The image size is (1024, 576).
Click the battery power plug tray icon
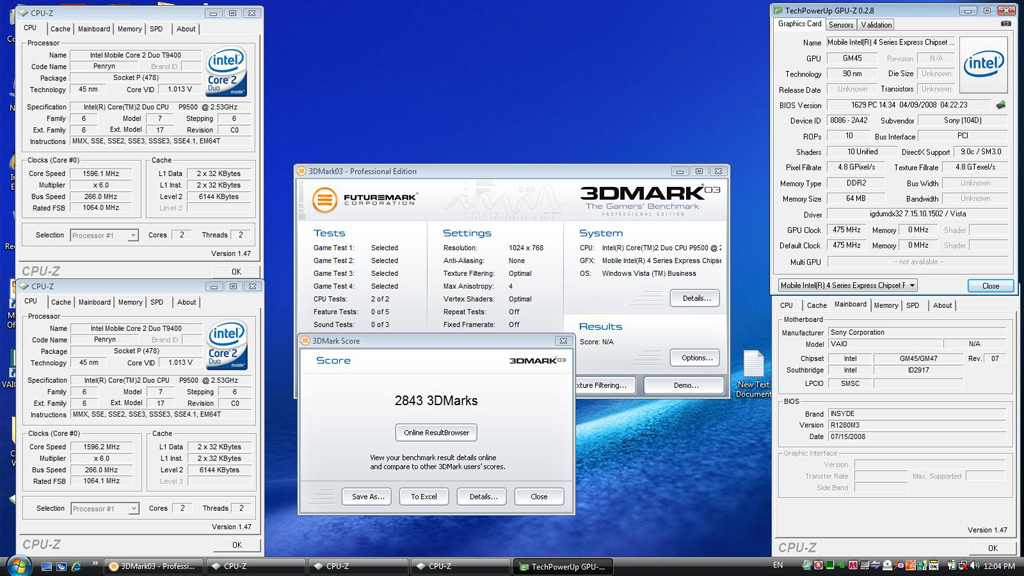[952, 566]
